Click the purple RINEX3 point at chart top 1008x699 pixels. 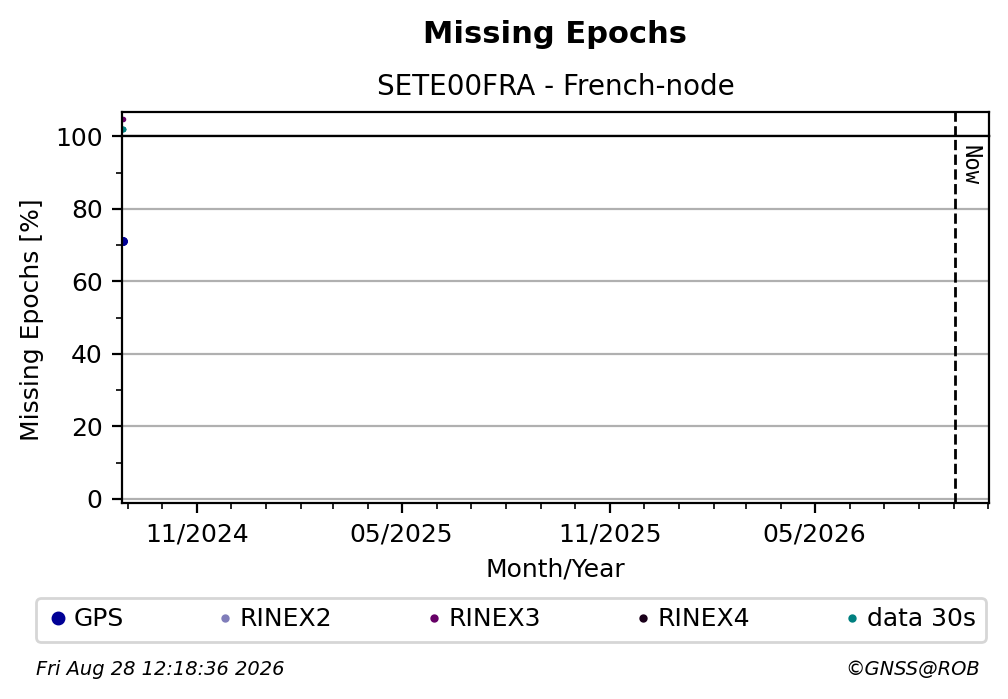(123, 120)
